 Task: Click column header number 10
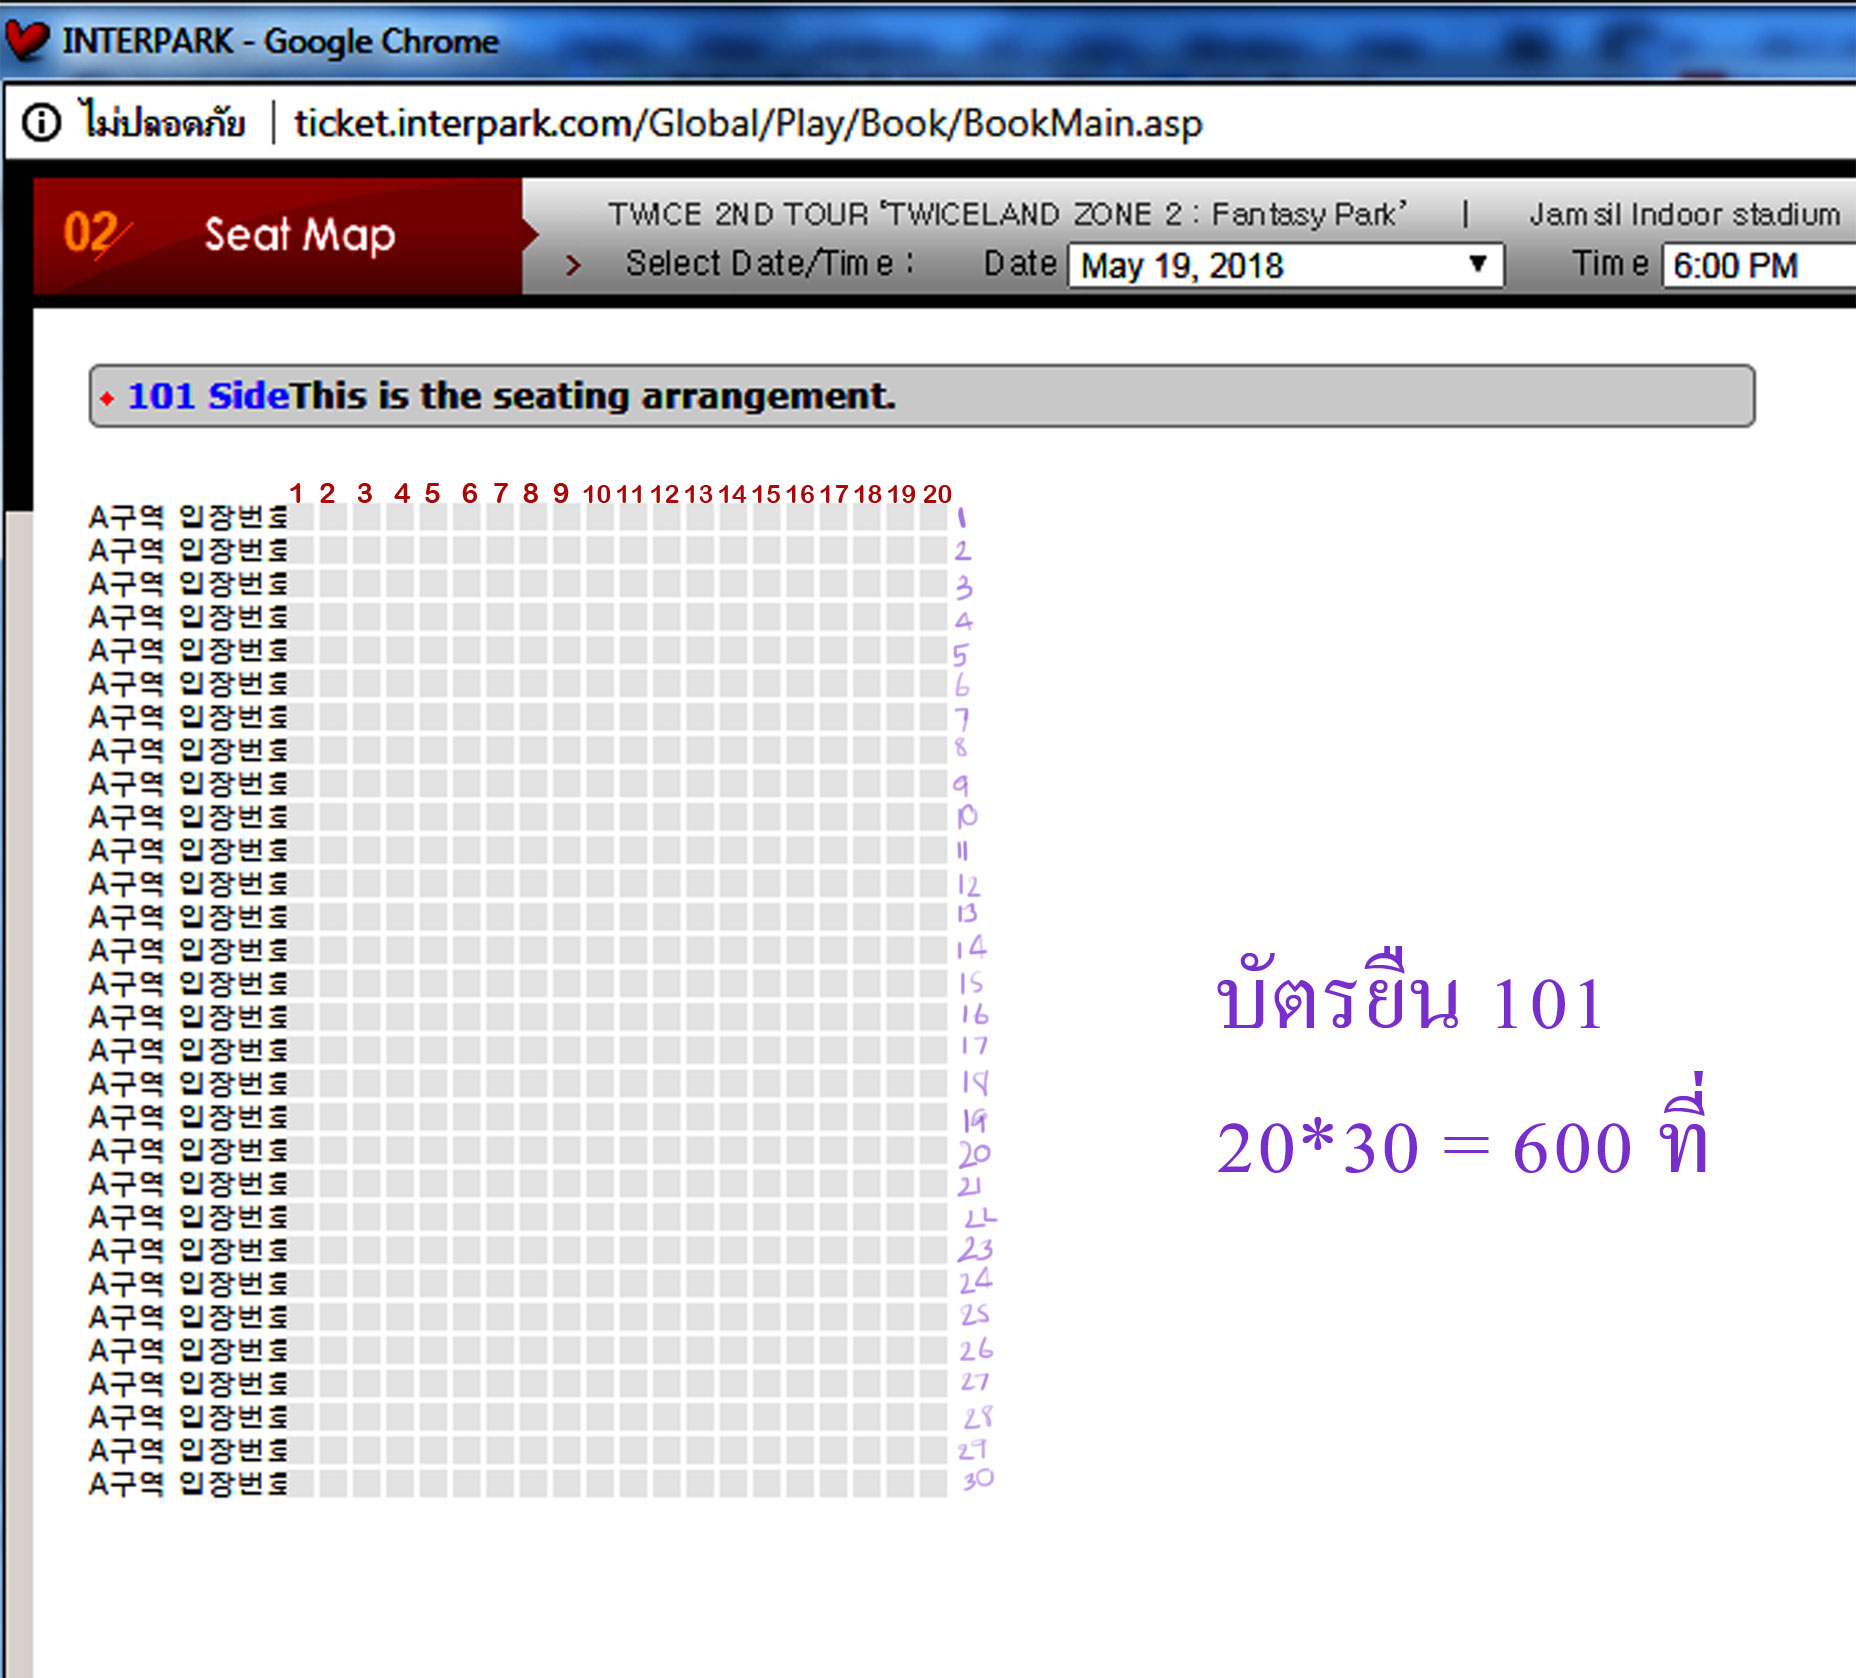tap(597, 494)
